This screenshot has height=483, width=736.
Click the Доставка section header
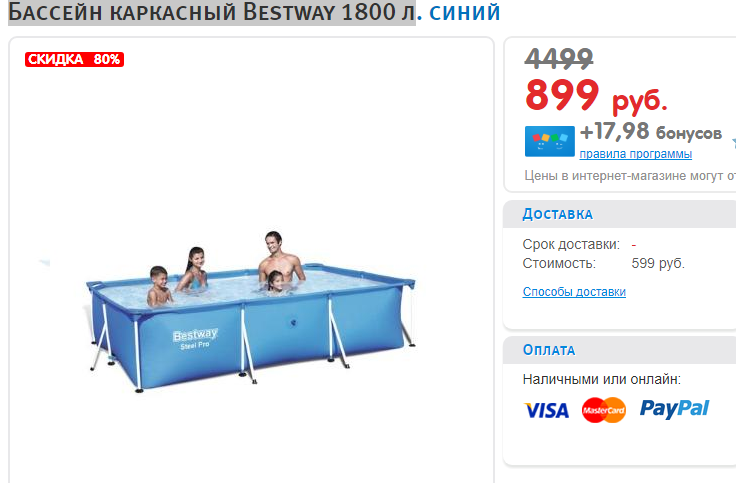[558, 214]
